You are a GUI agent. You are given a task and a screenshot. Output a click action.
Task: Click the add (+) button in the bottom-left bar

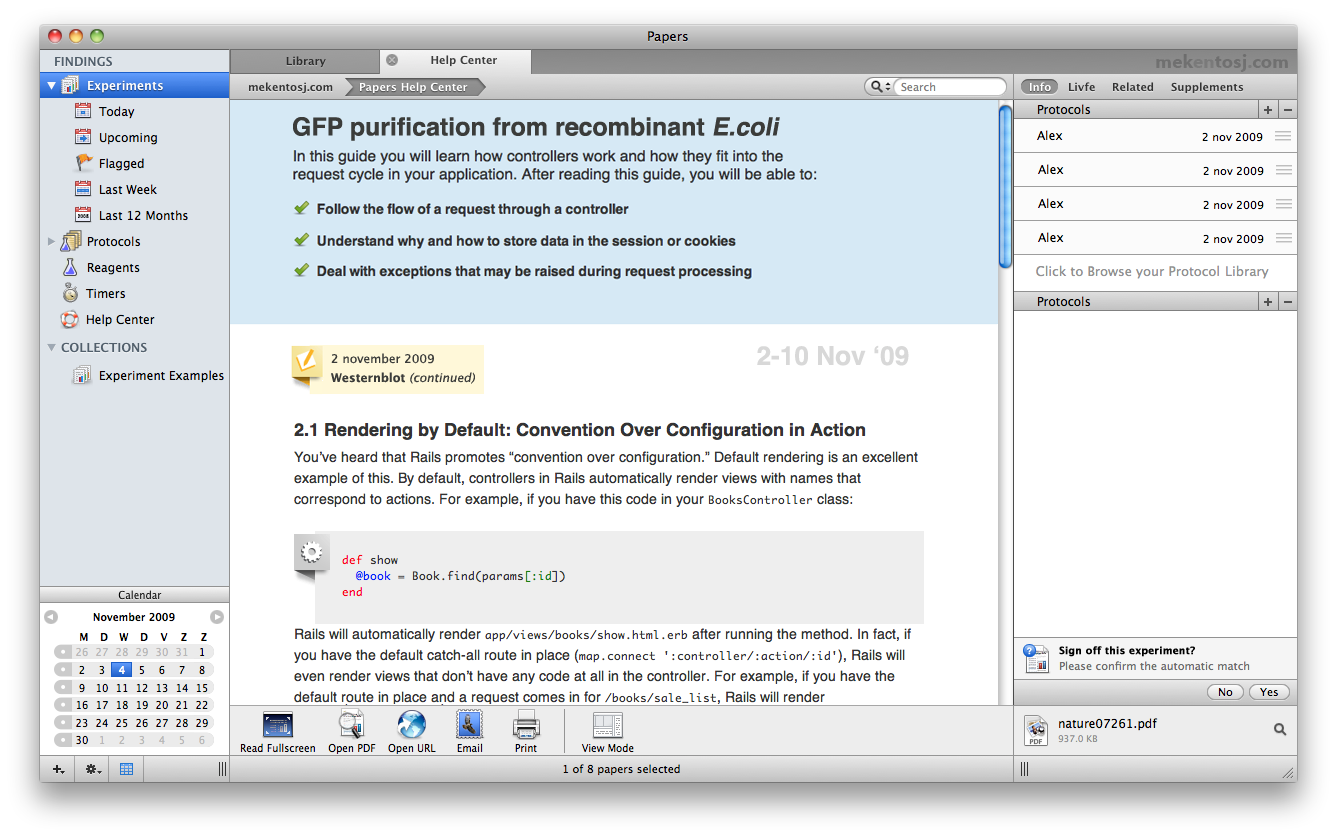pos(58,769)
